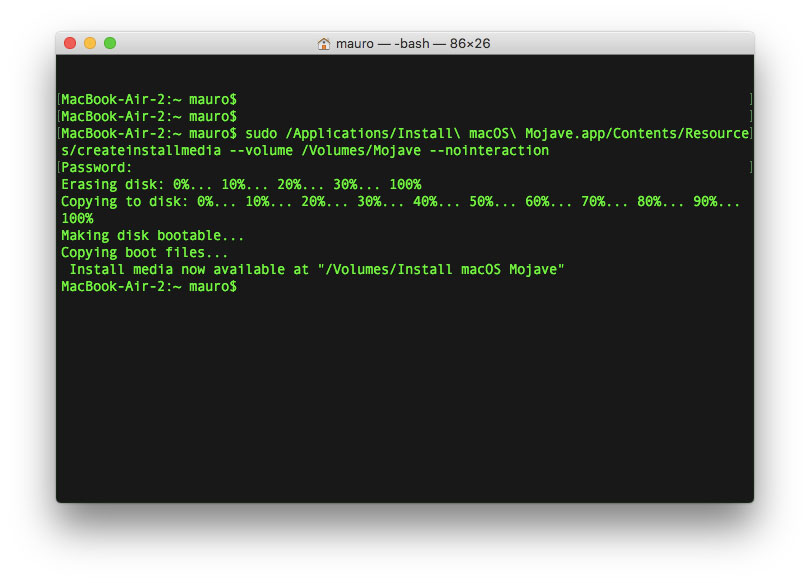Click the "sudo" word in the command line

(x=261, y=133)
